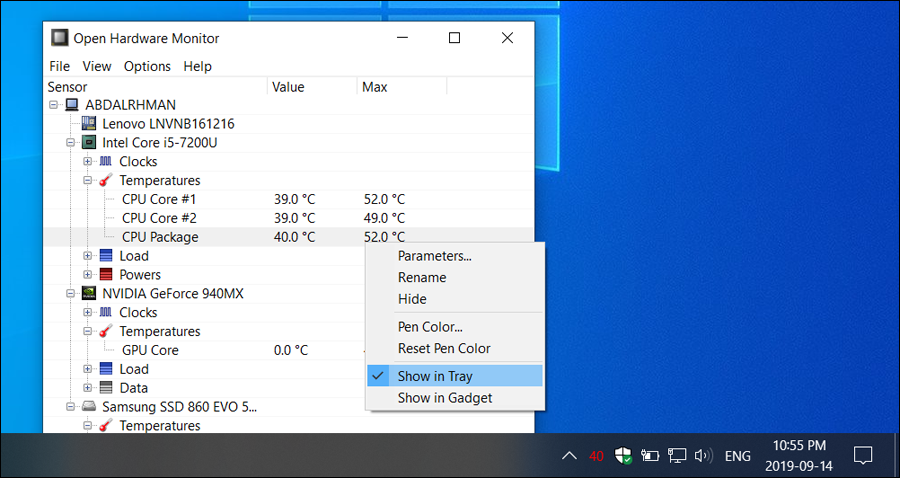Click the gray Data icon
The height and width of the screenshot is (478, 900).
point(106,388)
